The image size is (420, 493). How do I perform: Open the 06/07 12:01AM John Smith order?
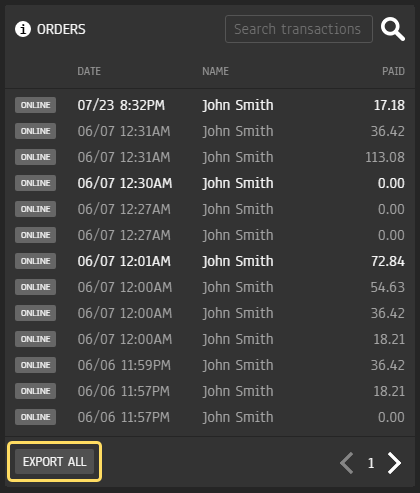210,261
